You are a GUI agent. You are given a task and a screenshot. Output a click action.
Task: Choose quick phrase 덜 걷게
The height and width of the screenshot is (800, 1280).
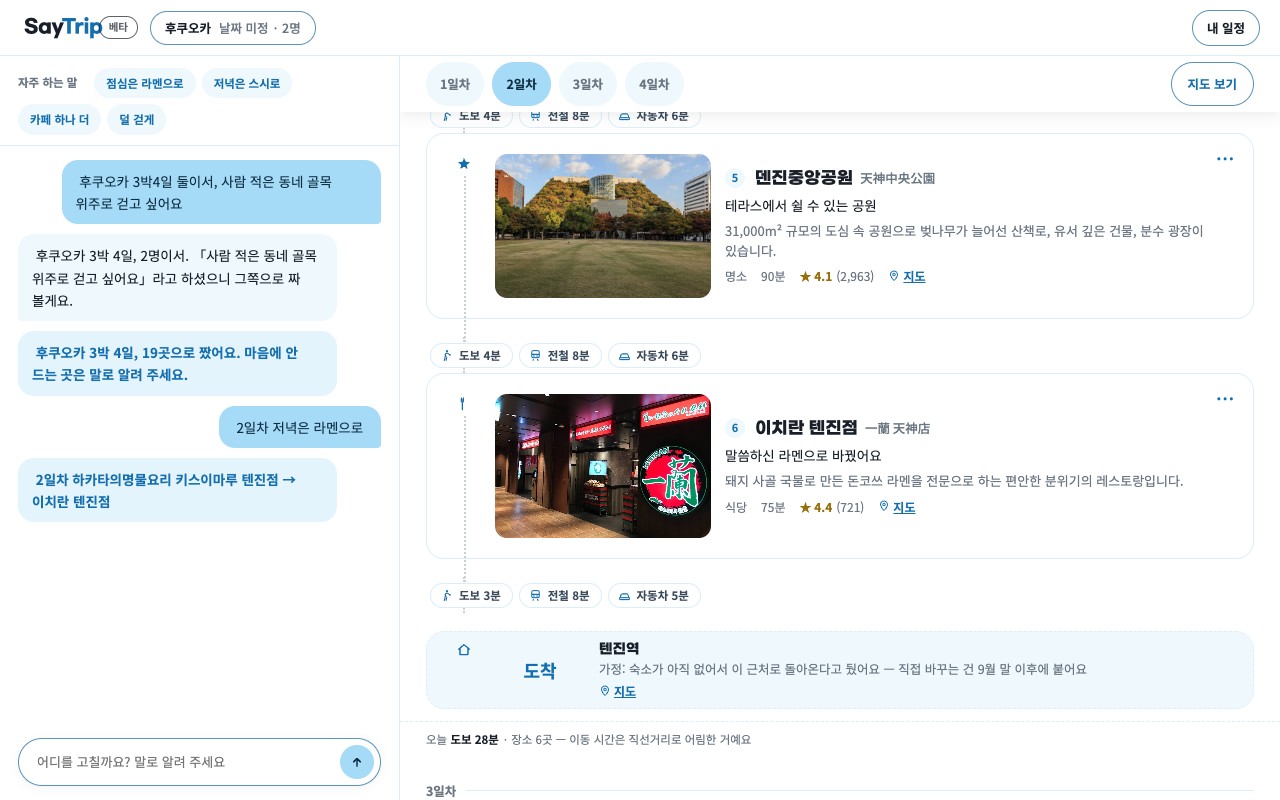click(137, 119)
